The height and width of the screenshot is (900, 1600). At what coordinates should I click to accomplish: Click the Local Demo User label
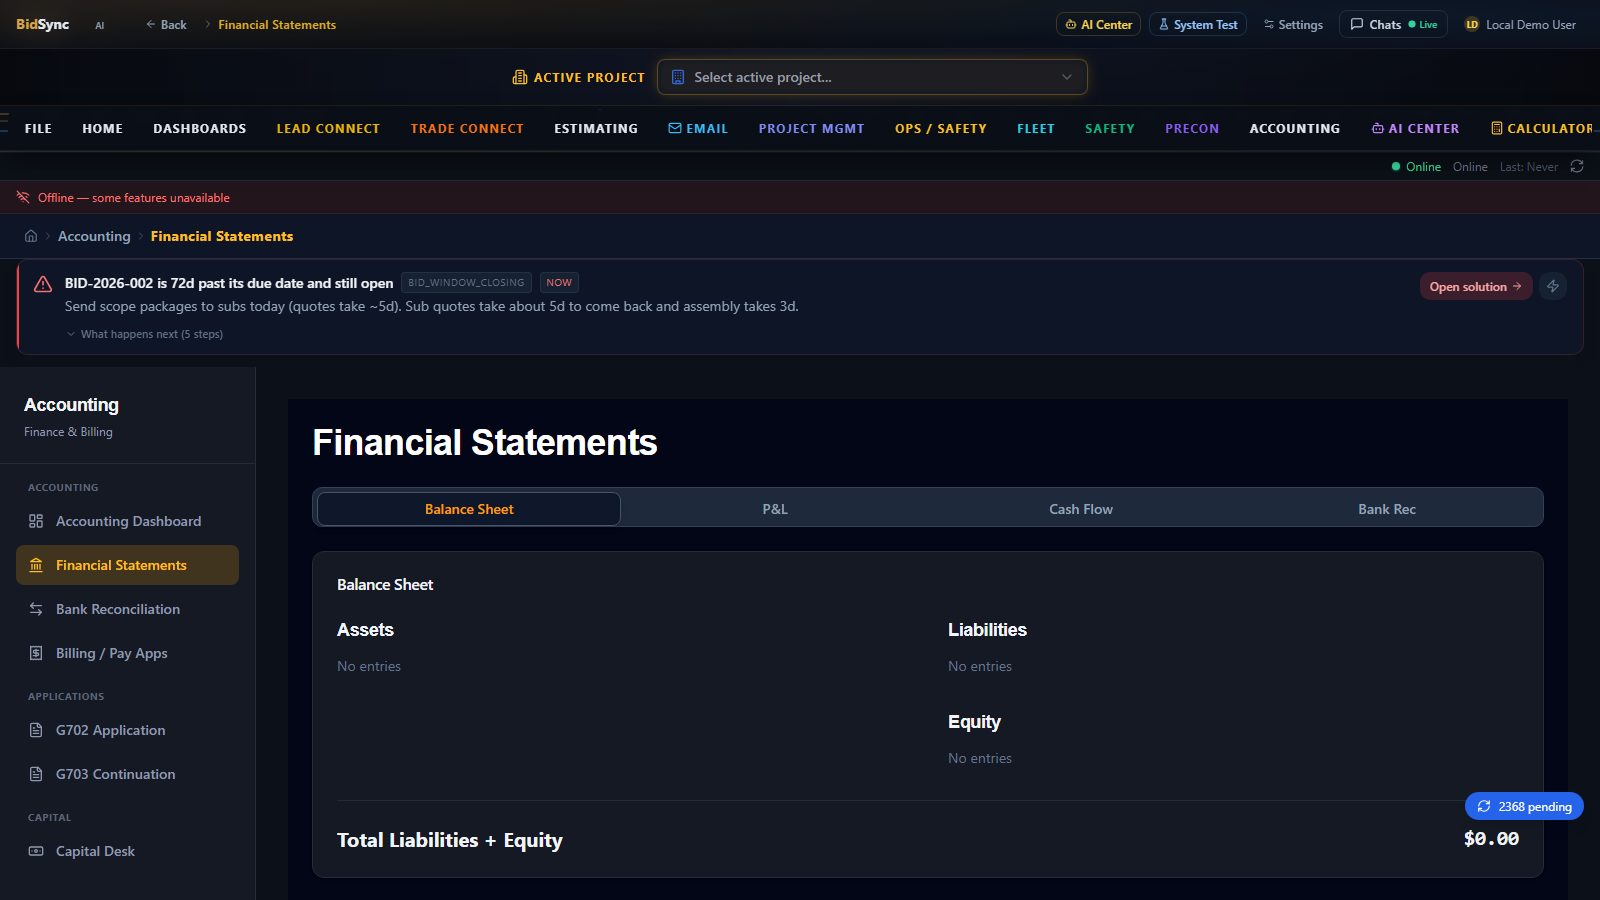pyautogui.click(x=1531, y=24)
